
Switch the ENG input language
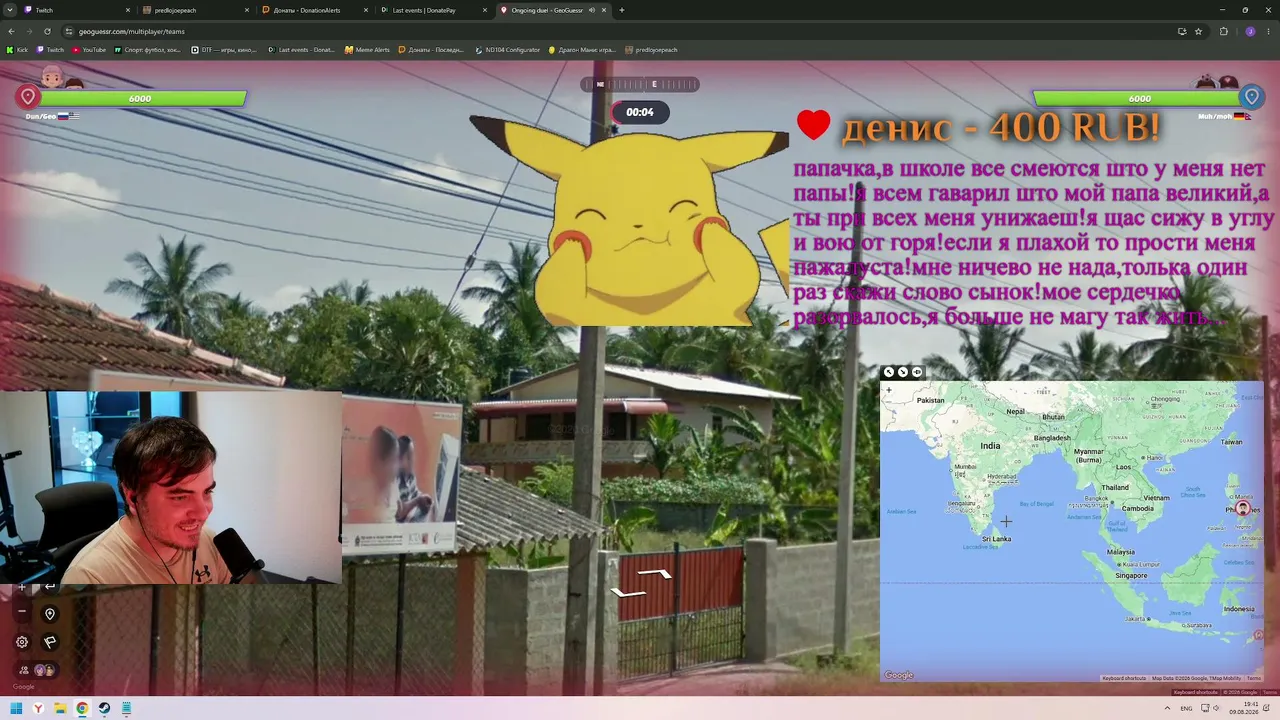tap(1186, 708)
